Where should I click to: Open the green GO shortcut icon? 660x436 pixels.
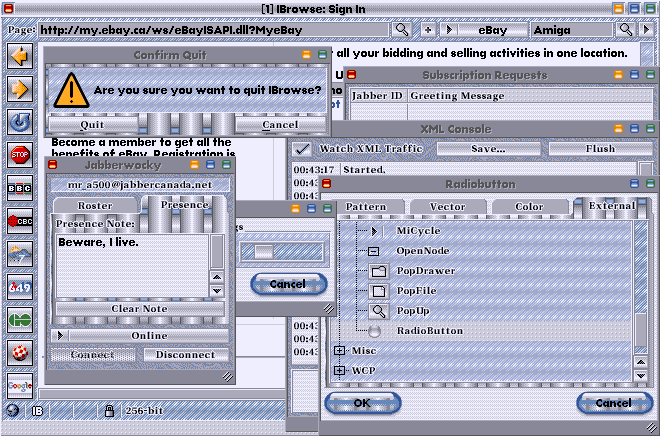(20, 320)
